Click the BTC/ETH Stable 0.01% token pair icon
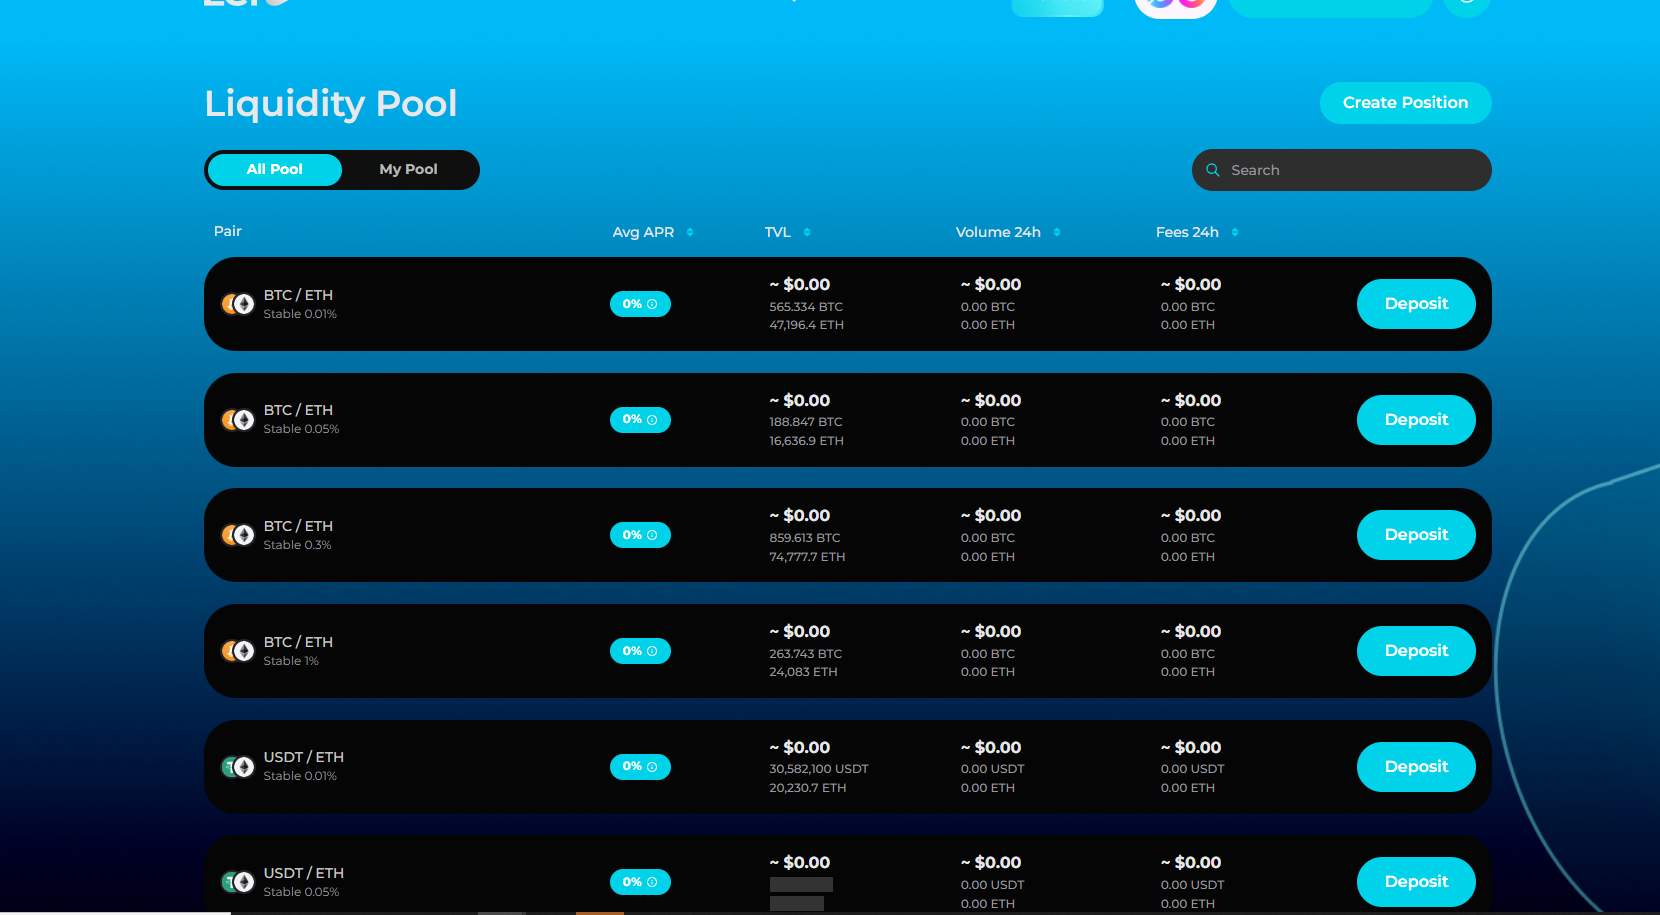Screen dimensions: 1660x915 tap(238, 304)
